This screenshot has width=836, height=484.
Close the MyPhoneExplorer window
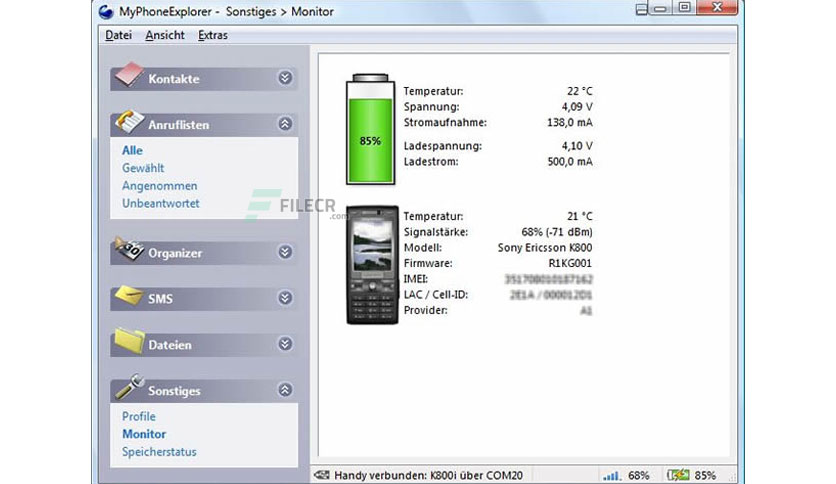tap(718, 7)
